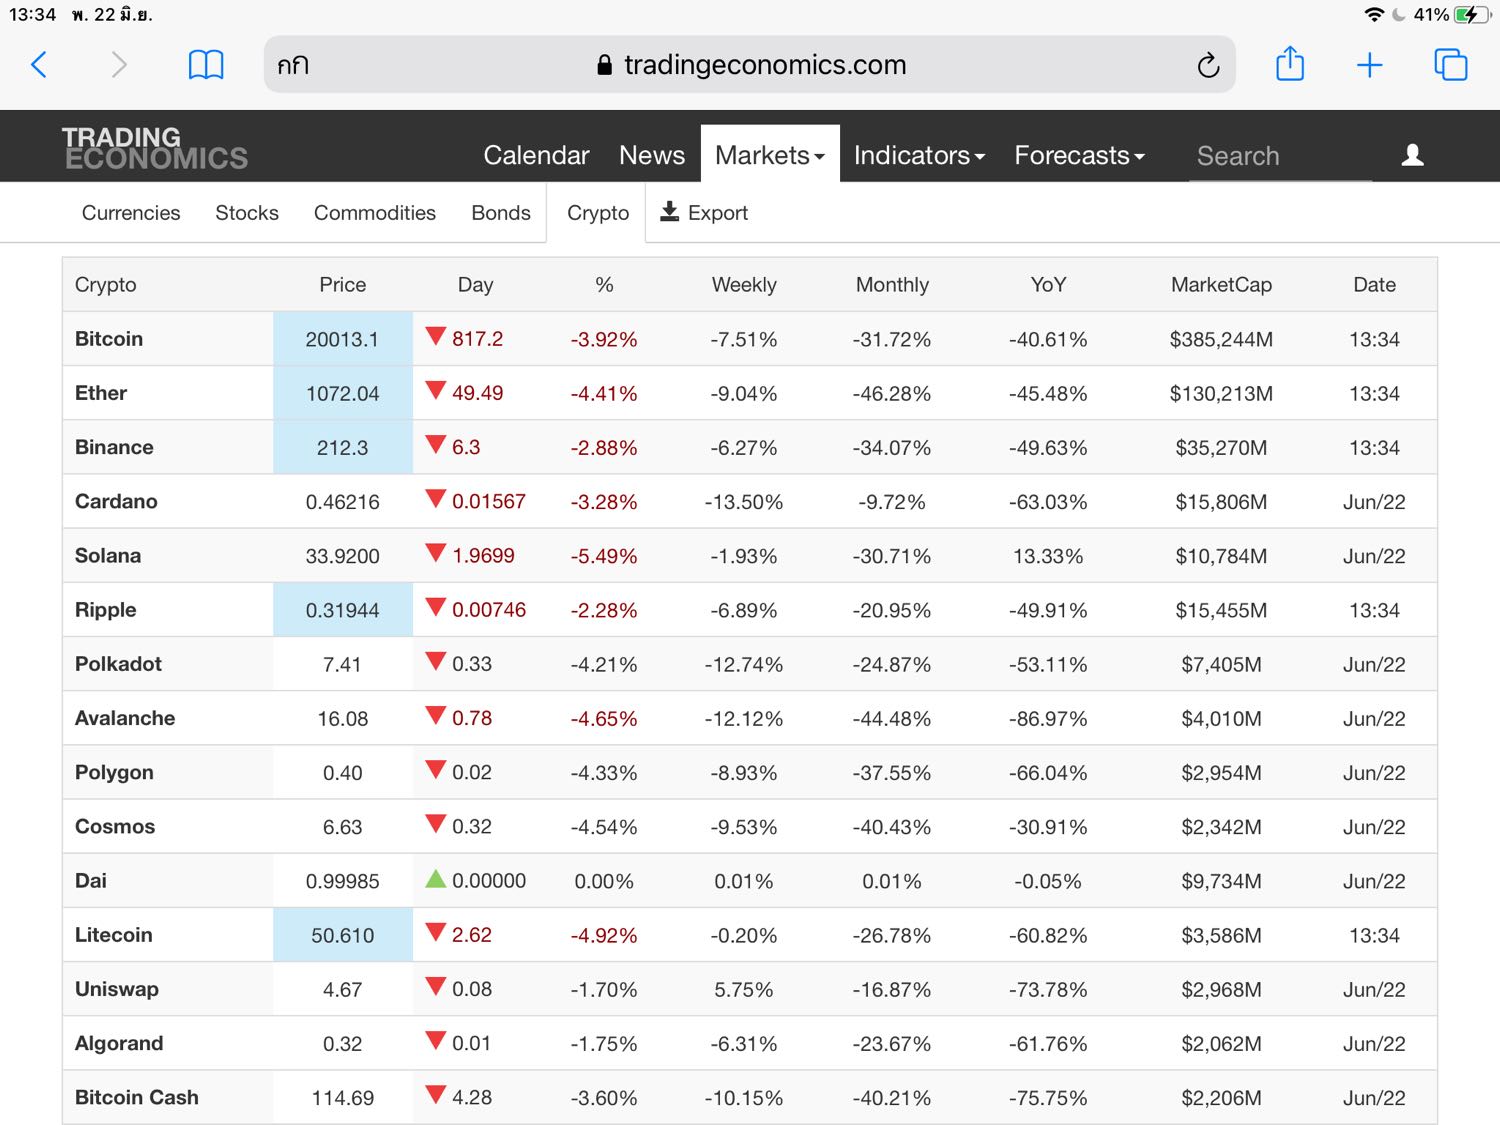Expand the Indicators dropdown menu

pyautogui.click(x=919, y=155)
